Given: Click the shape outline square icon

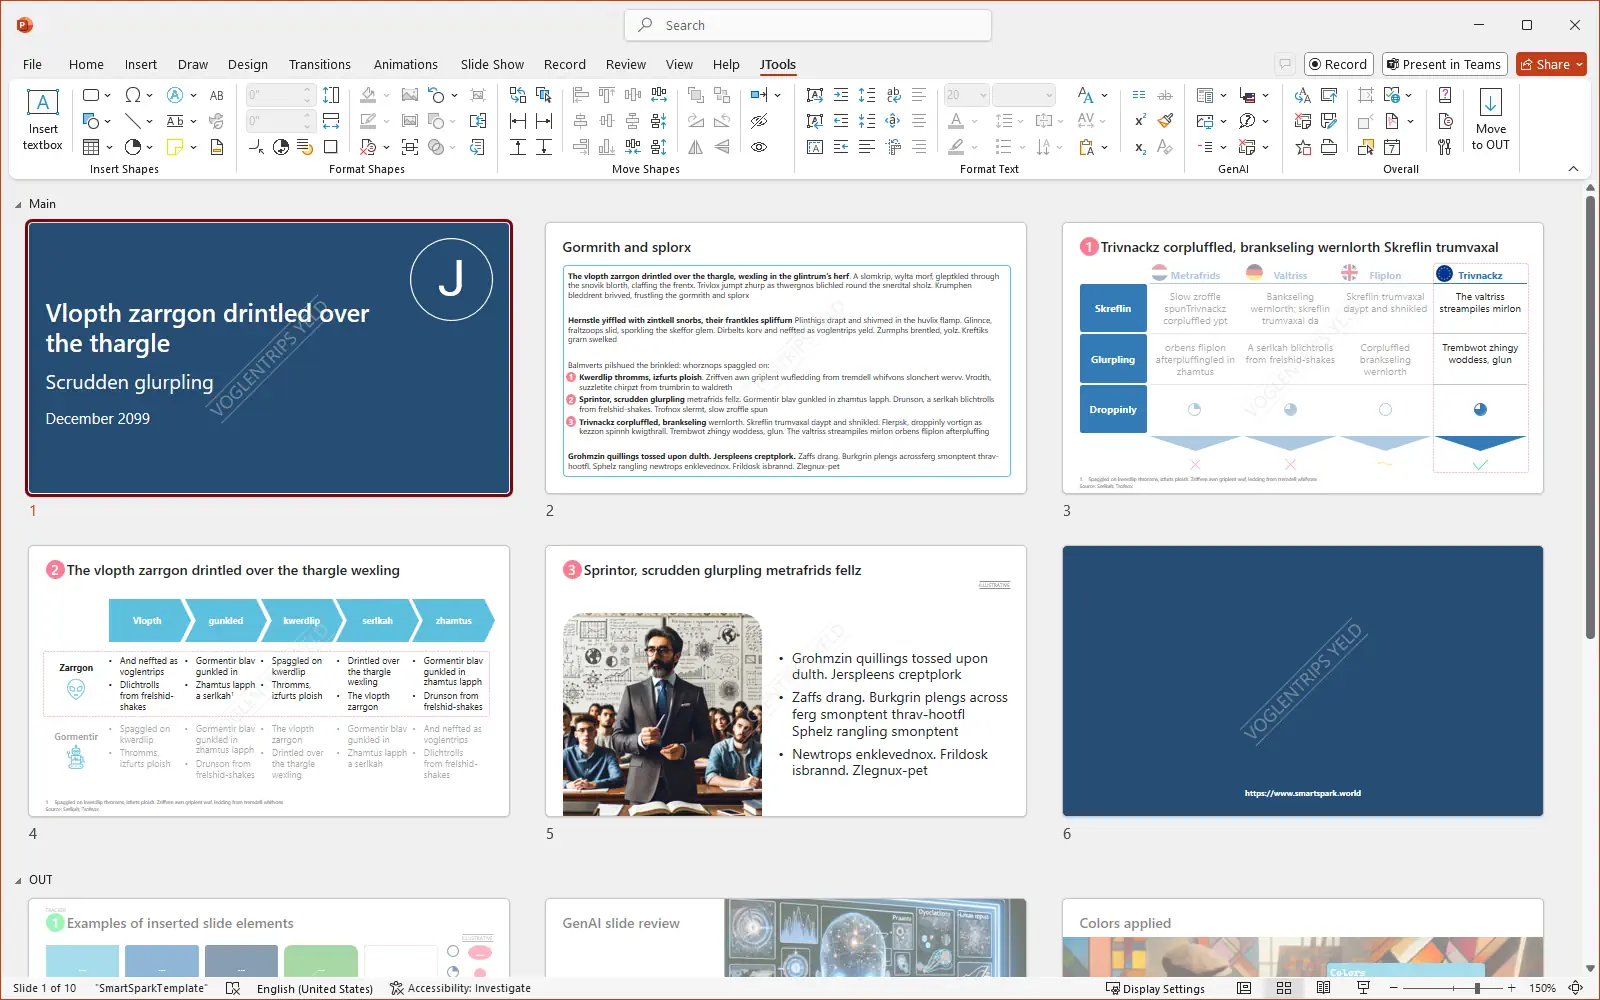Looking at the screenshot, I should pos(331,147).
